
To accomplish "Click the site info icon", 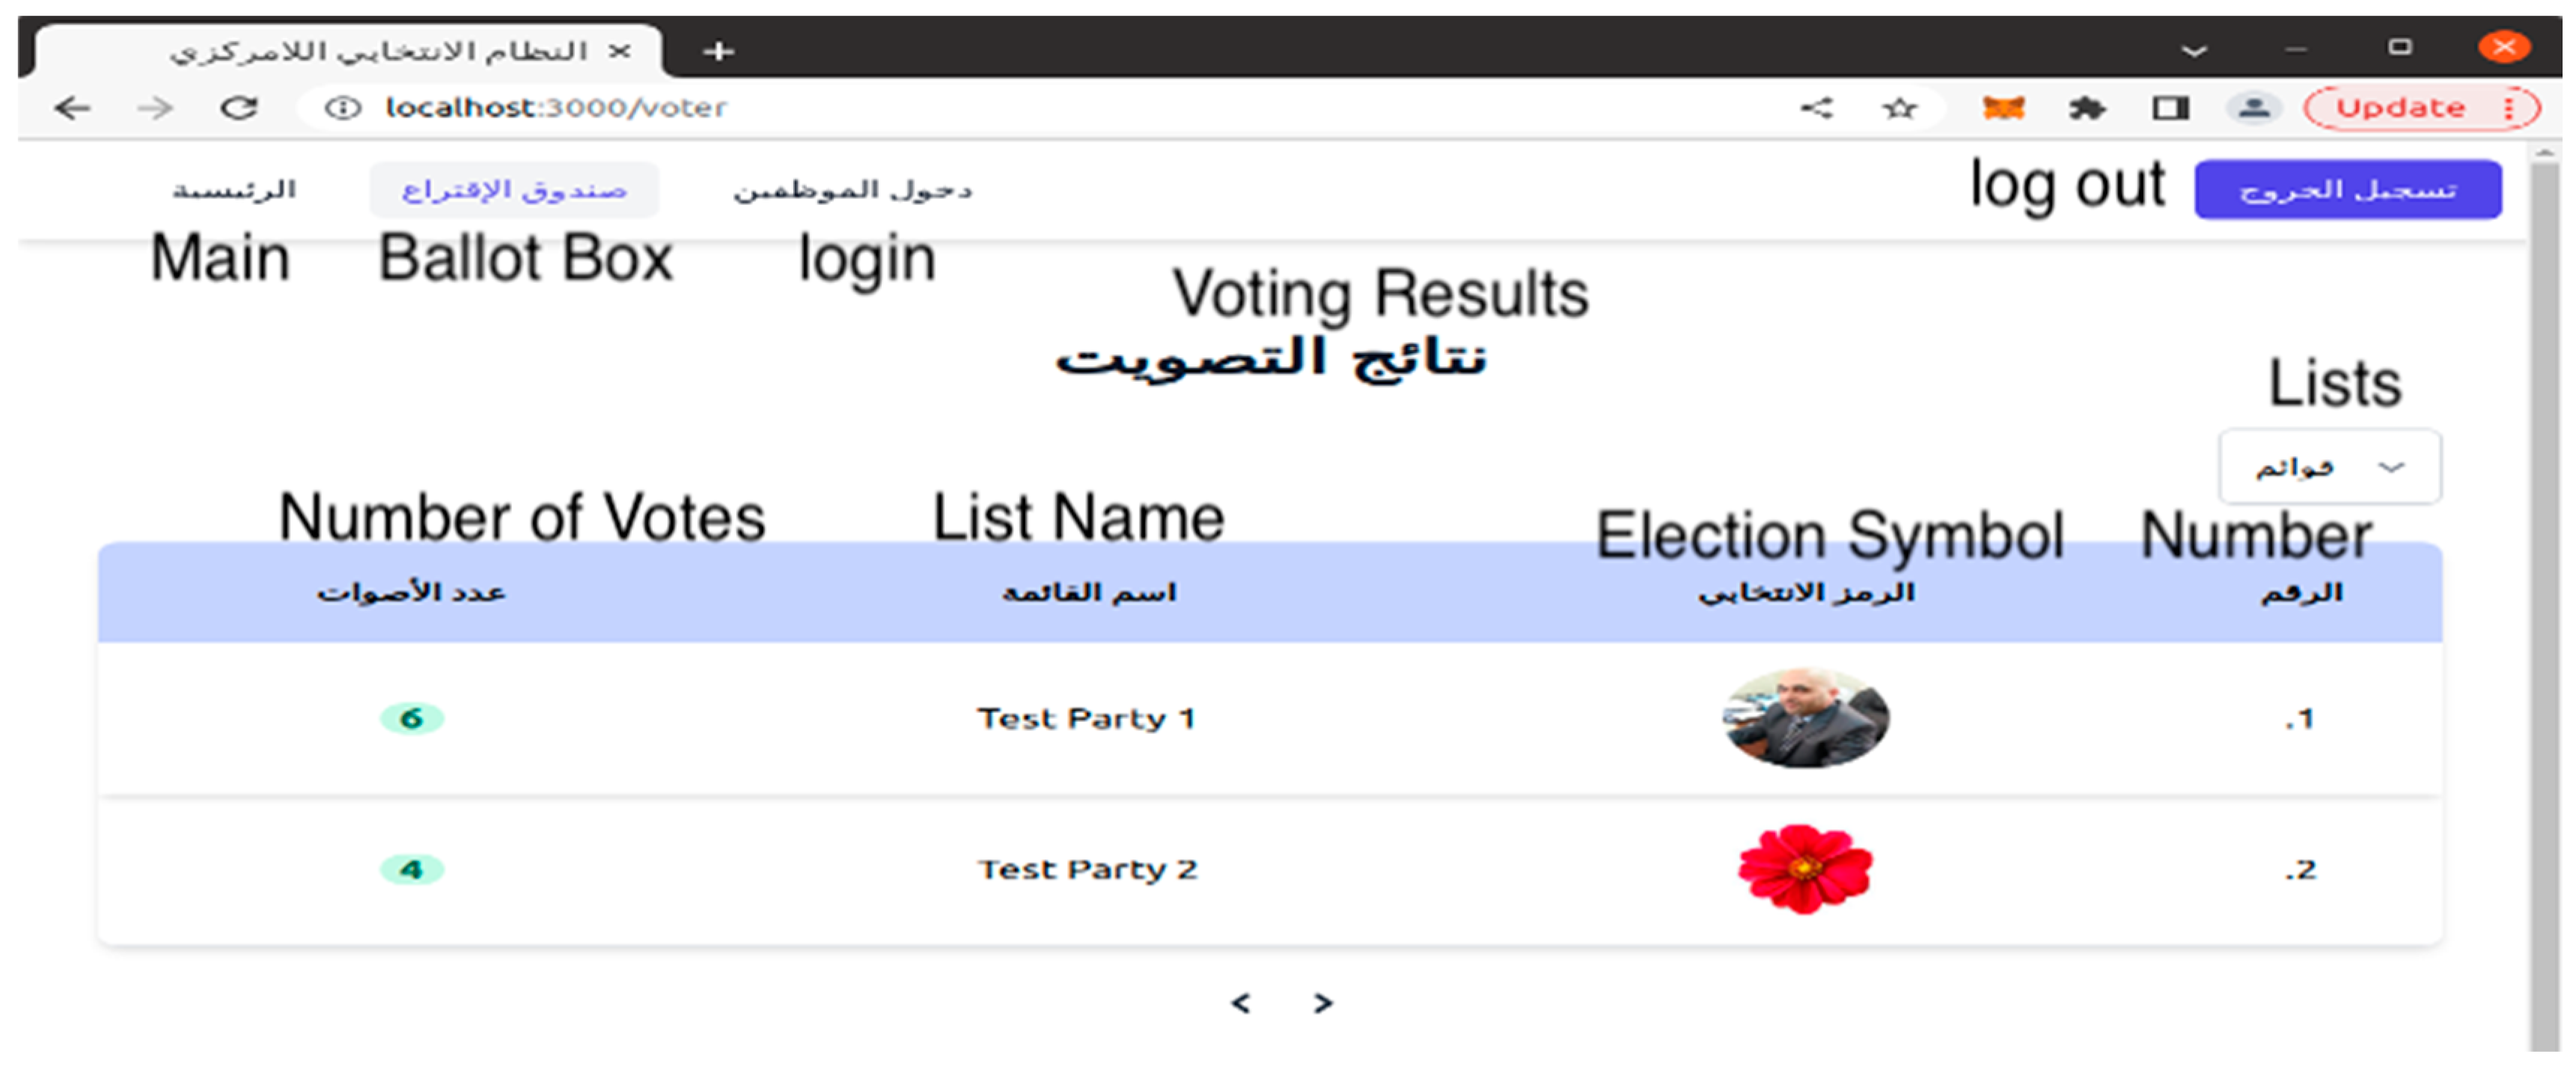I will [x=343, y=108].
